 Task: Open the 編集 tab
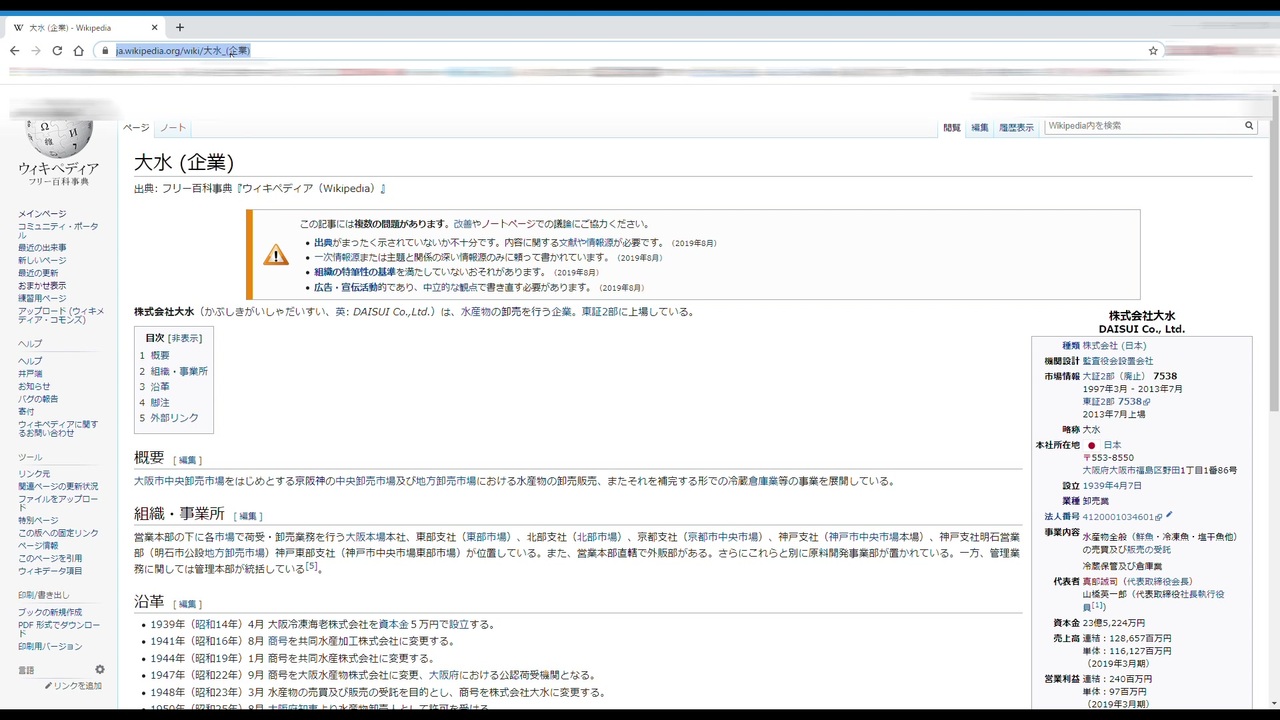(x=980, y=128)
